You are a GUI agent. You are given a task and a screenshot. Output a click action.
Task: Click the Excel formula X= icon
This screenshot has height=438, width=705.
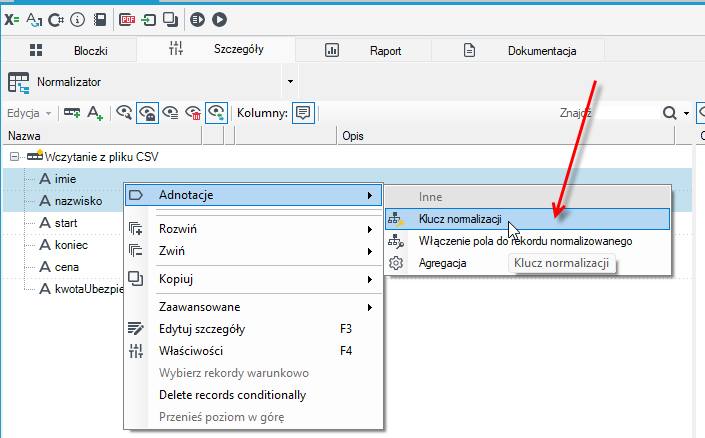(x=12, y=20)
